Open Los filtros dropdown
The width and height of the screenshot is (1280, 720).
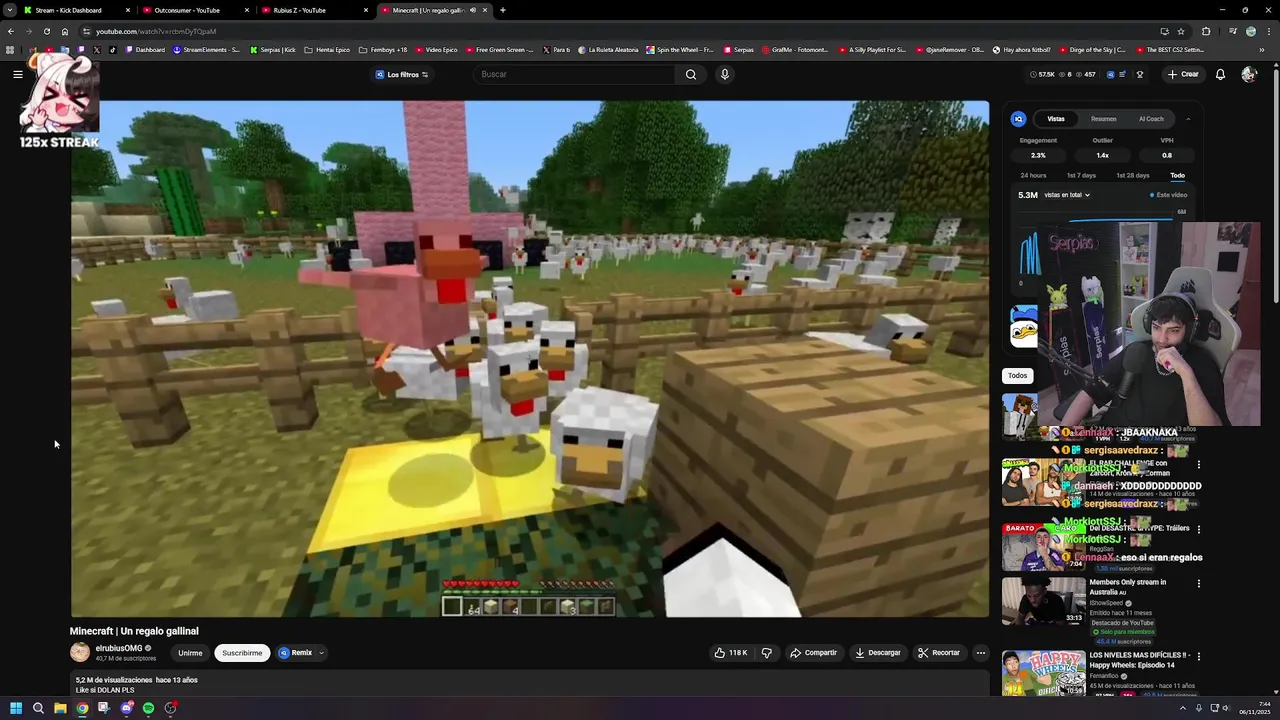tap(402, 74)
